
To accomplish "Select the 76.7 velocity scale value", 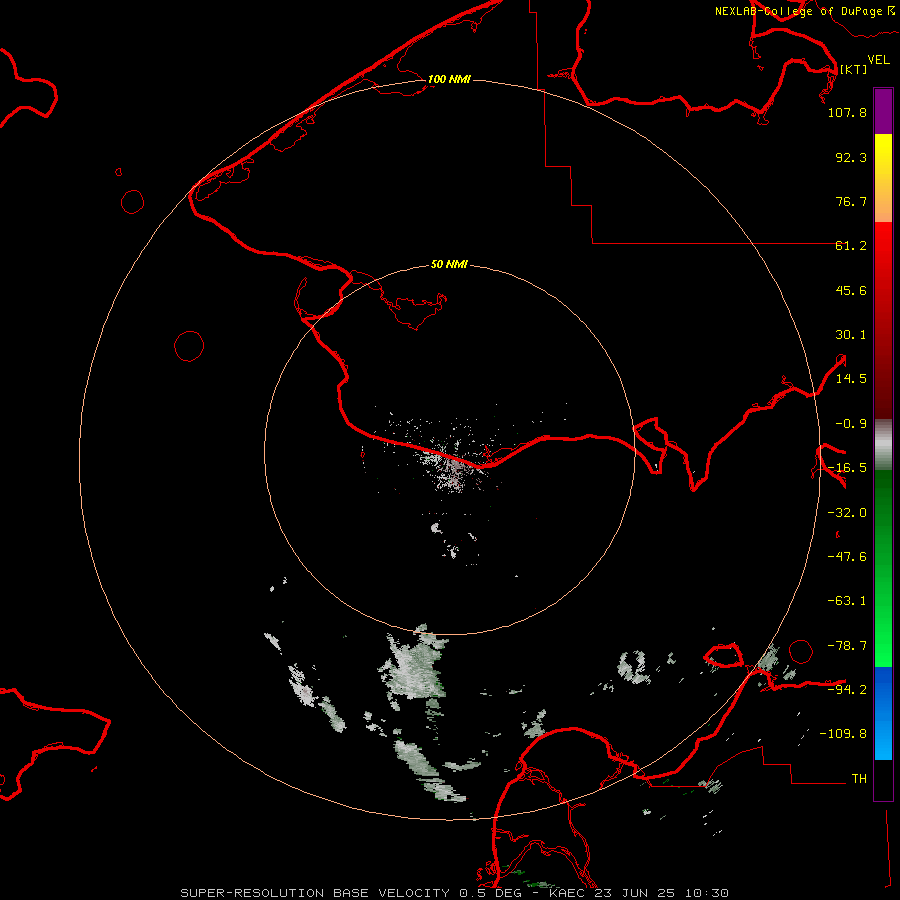I will [x=851, y=201].
